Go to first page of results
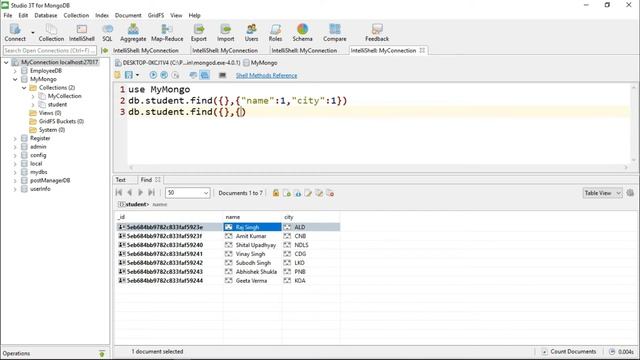The image size is (640, 360). 119,193
